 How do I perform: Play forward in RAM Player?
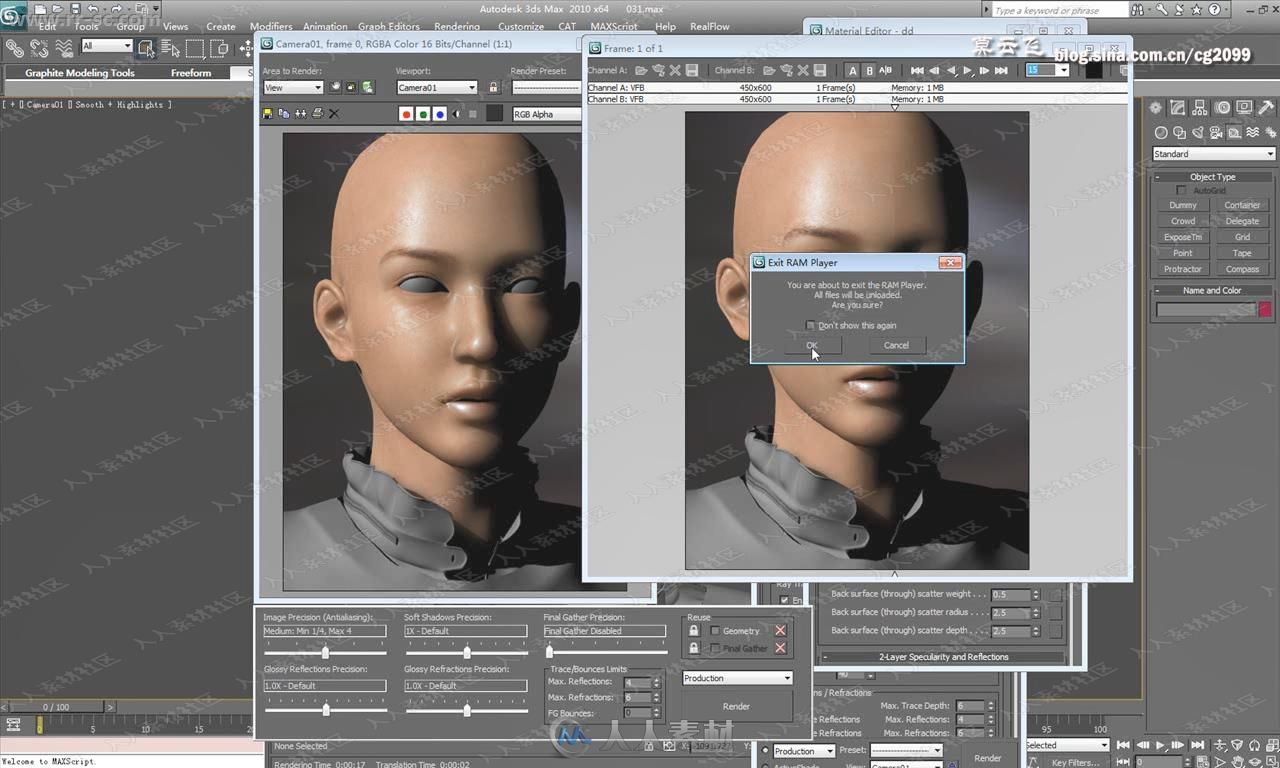(x=968, y=70)
